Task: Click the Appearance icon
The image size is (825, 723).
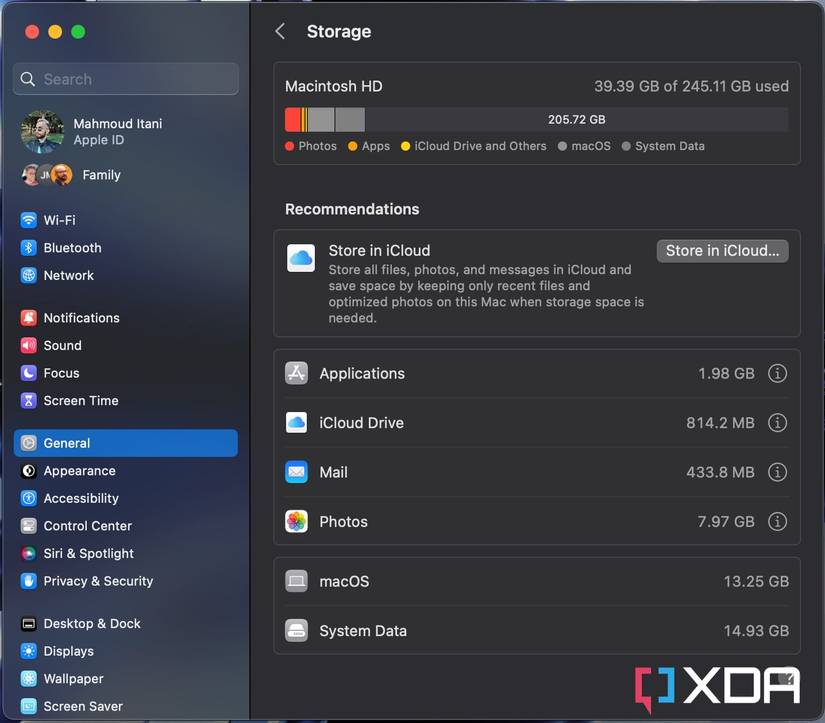Action: point(28,471)
